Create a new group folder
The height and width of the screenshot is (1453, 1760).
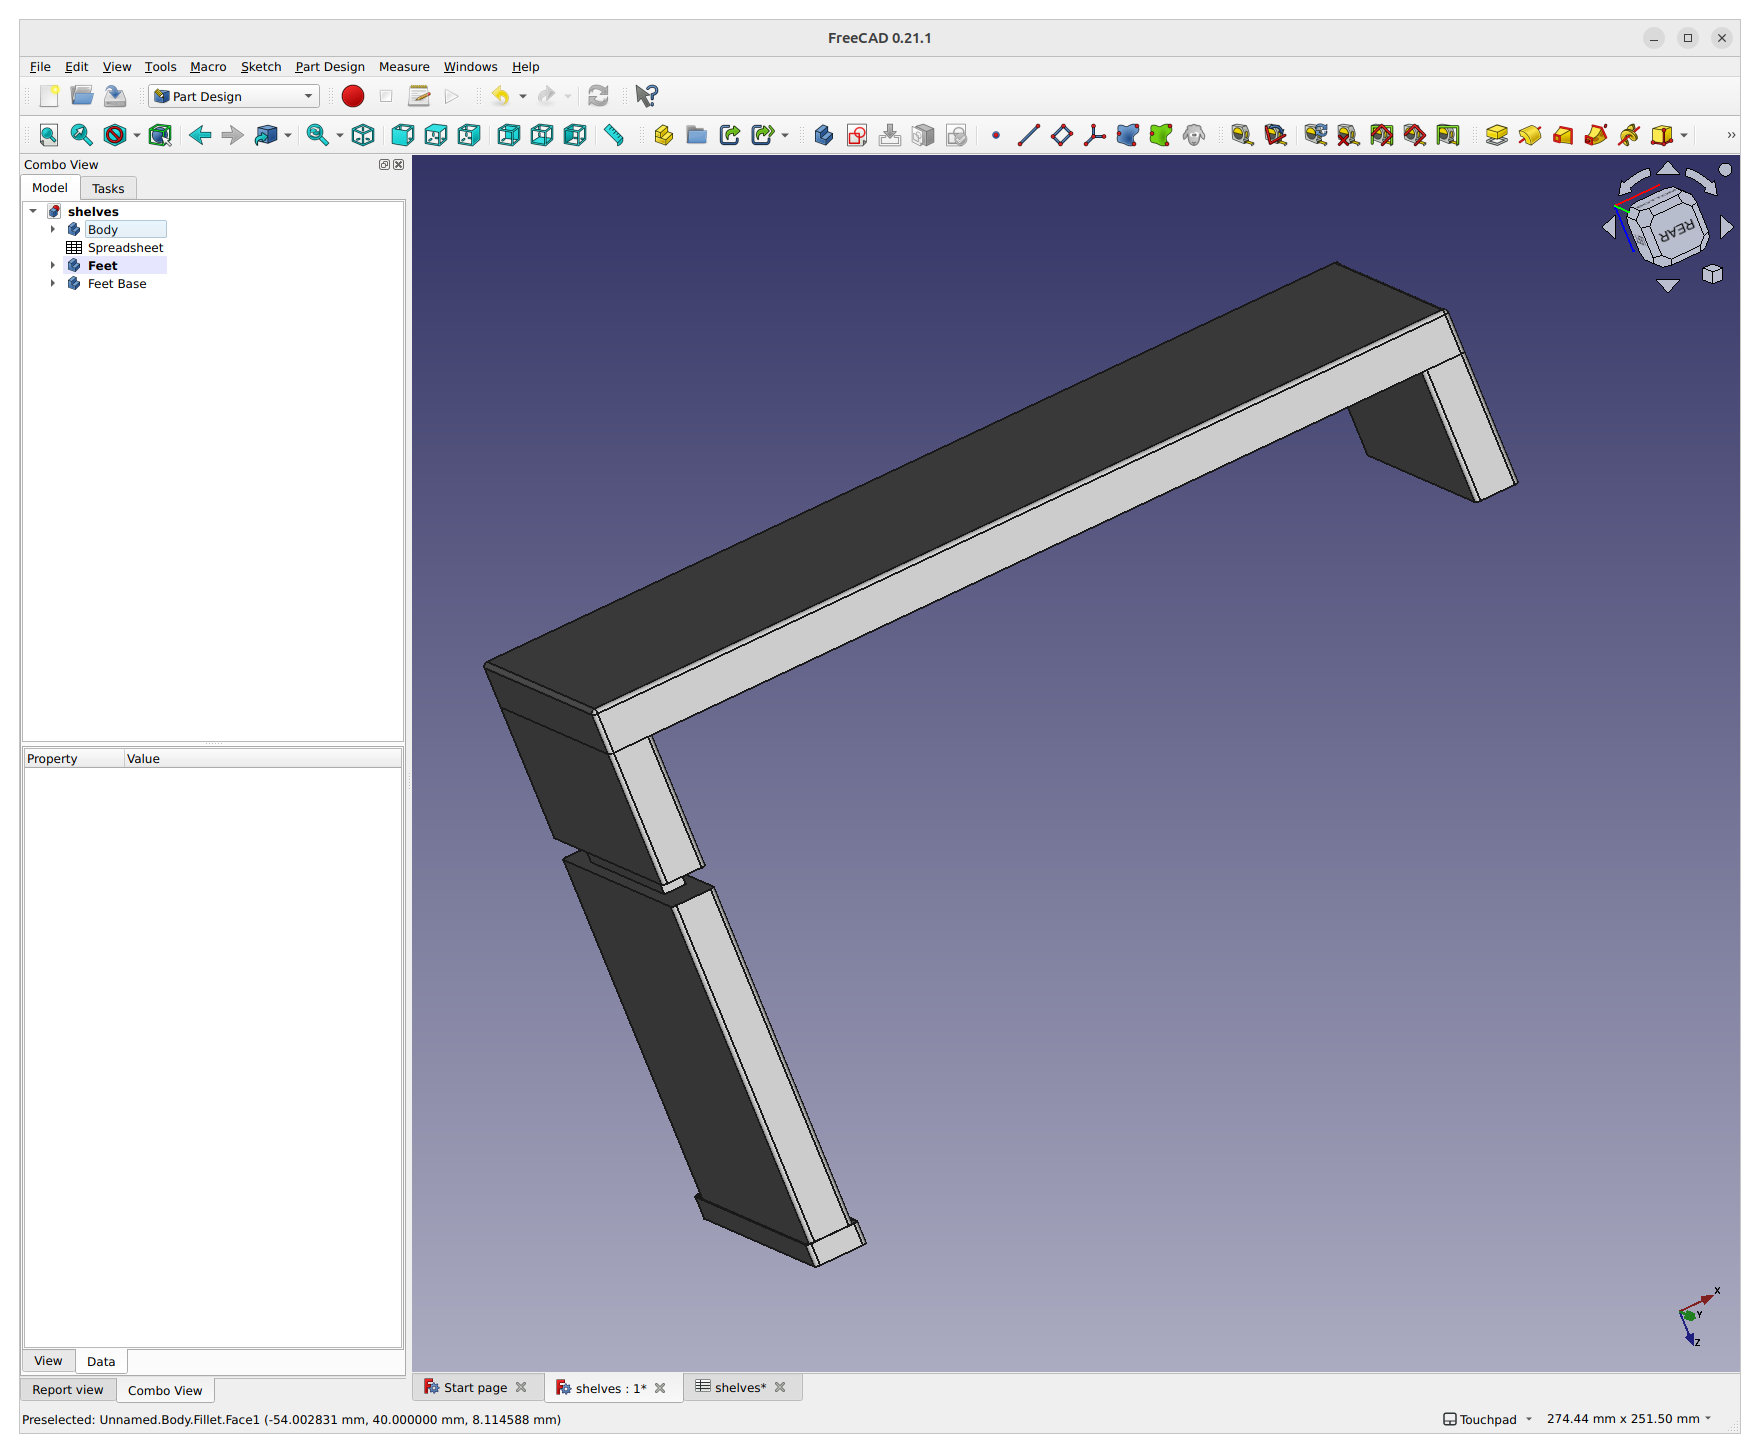pos(697,135)
